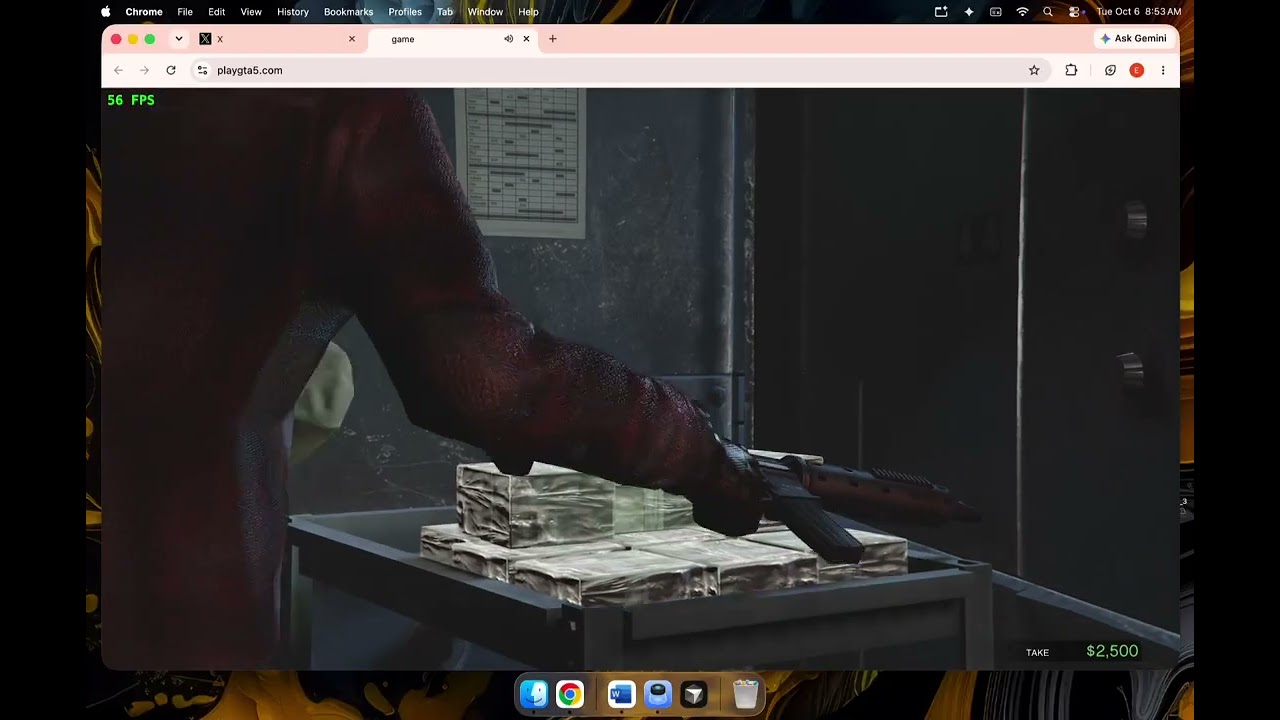The height and width of the screenshot is (720, 1280).
Task: Switch to the X tab
Action: click(278, 39)
